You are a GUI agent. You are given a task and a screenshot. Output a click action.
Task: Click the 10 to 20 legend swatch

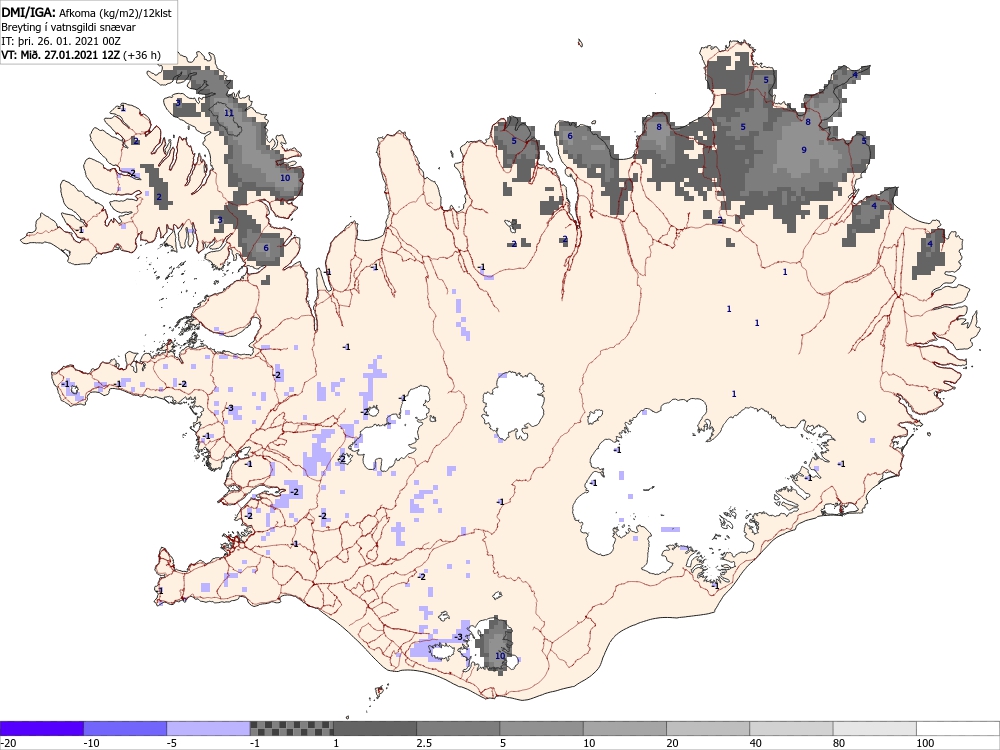pos(625,728)
